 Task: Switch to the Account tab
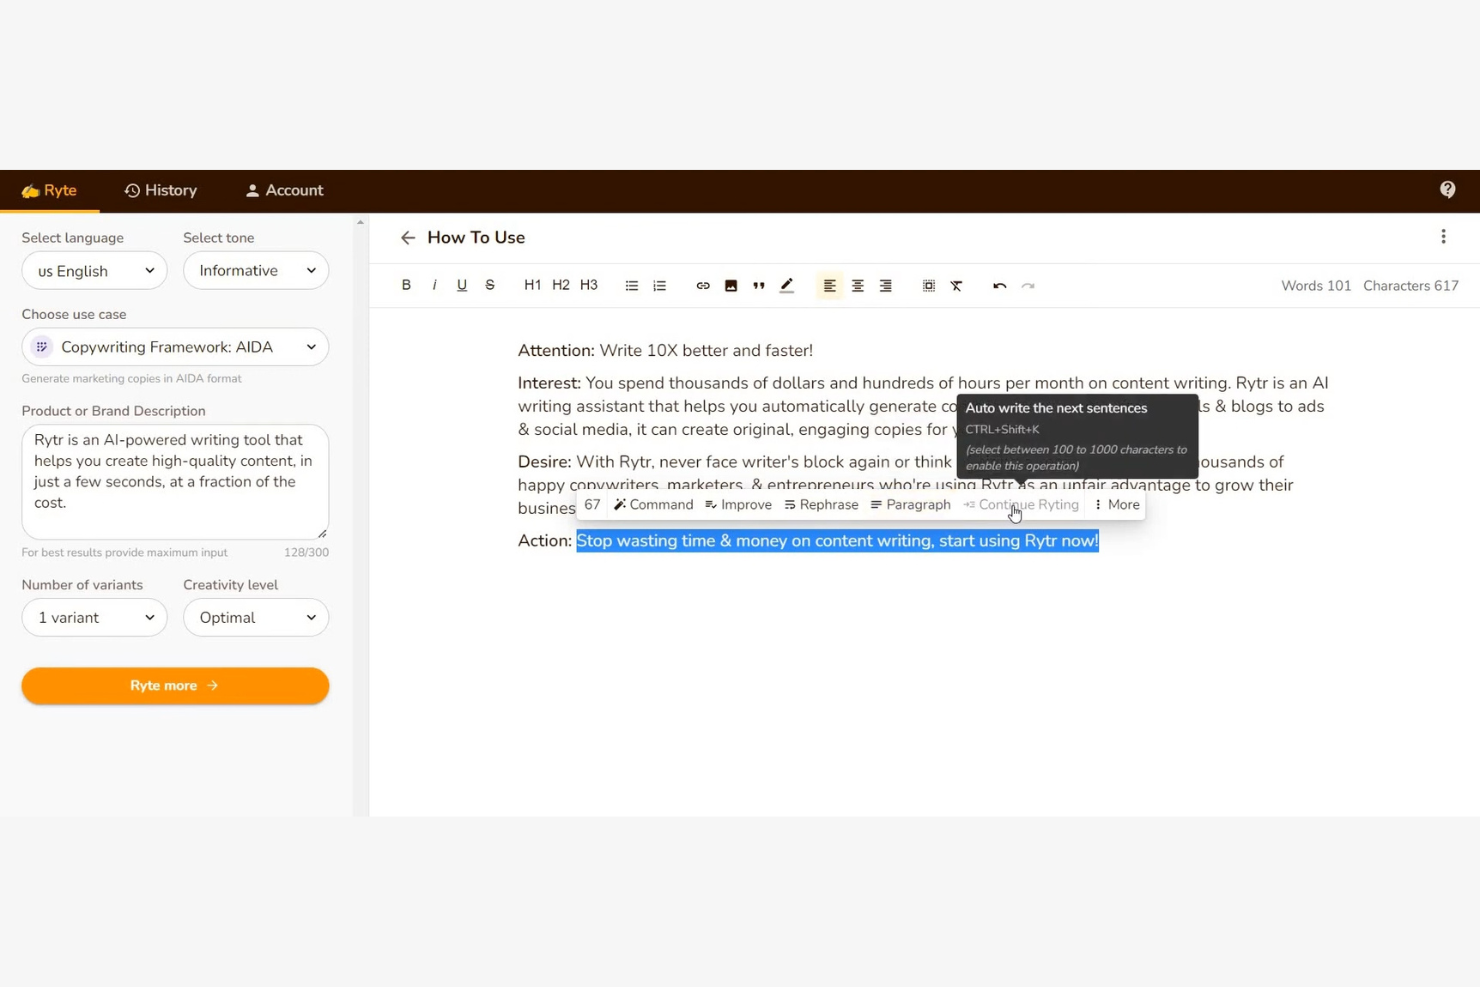(285, 190)
